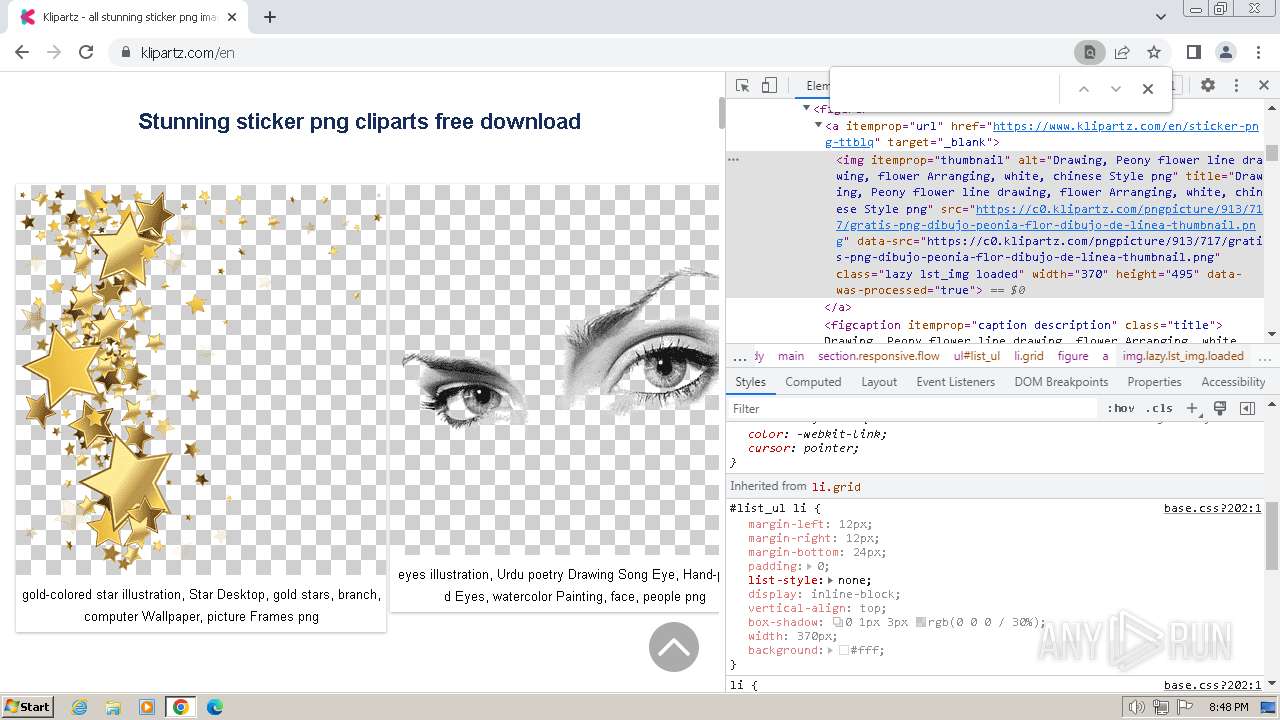1280x720 pixels.
Task: Bookmark this tab with the star icon
Action: coord(1154,52)
